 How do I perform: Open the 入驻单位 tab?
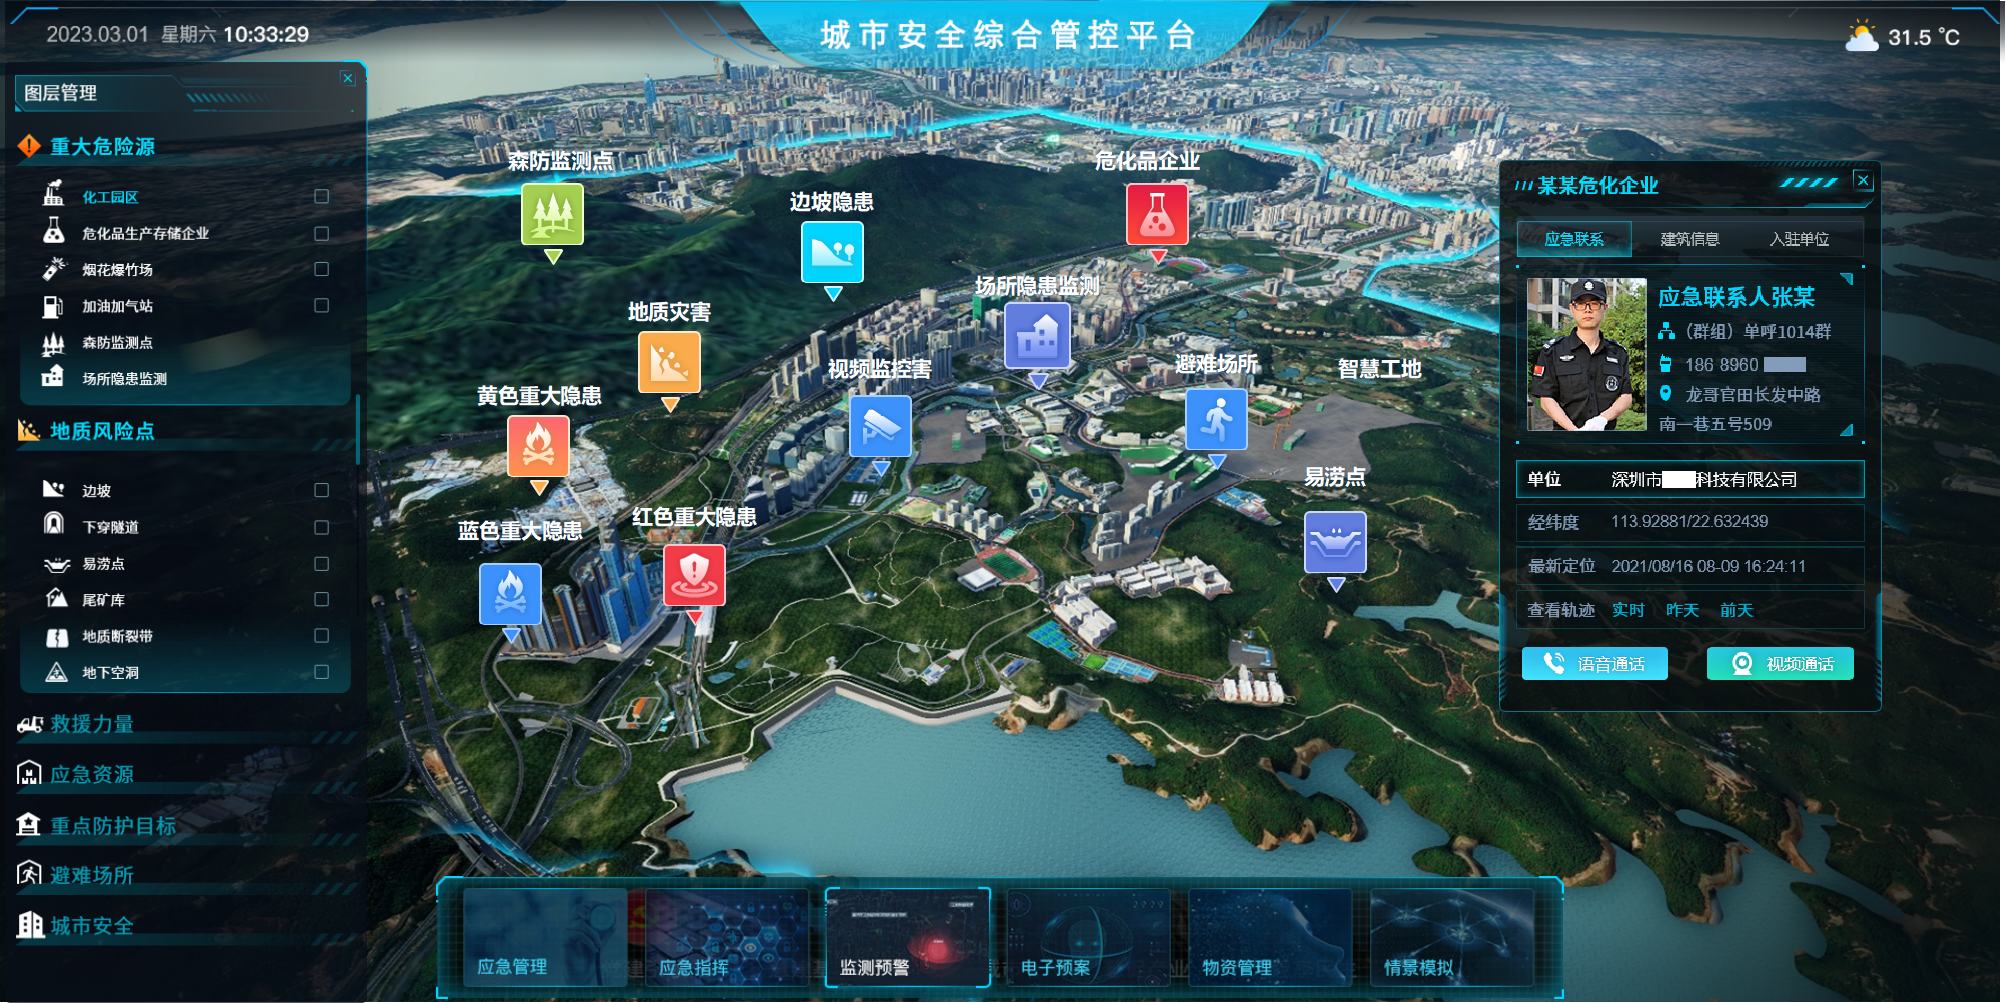[x=1798, y=239]
